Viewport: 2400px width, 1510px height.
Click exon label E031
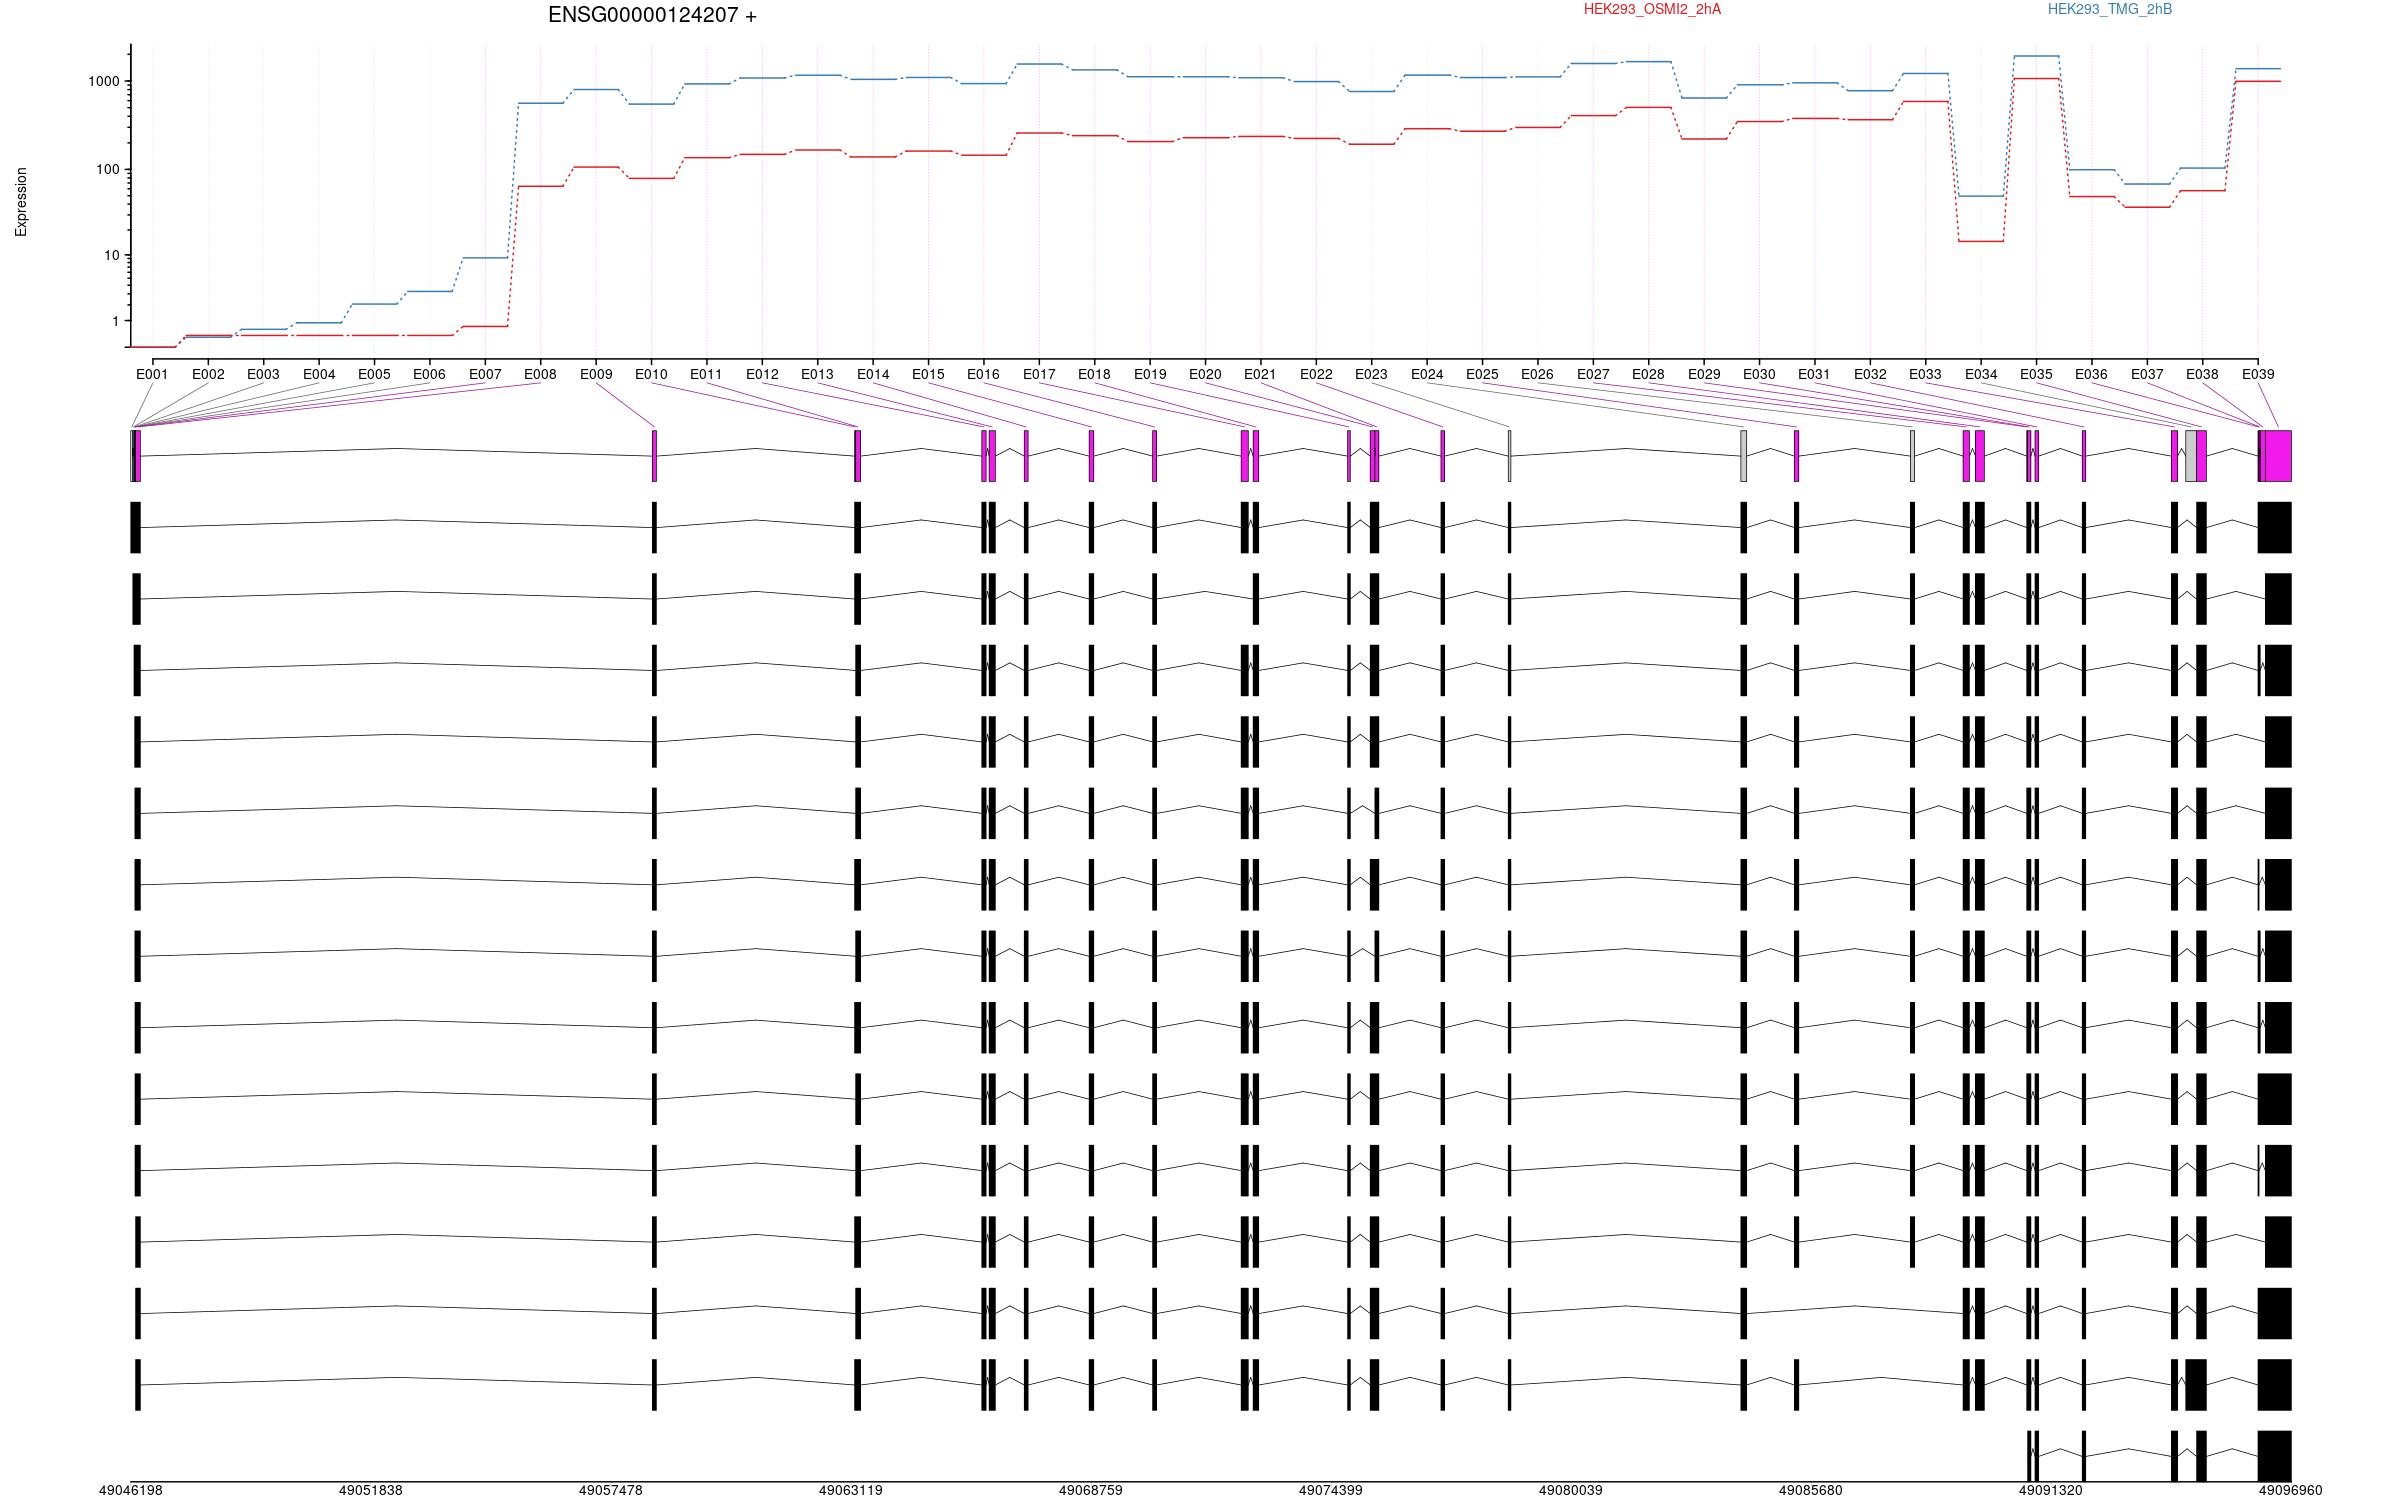pyautogui.click(x=1814, y=374)
